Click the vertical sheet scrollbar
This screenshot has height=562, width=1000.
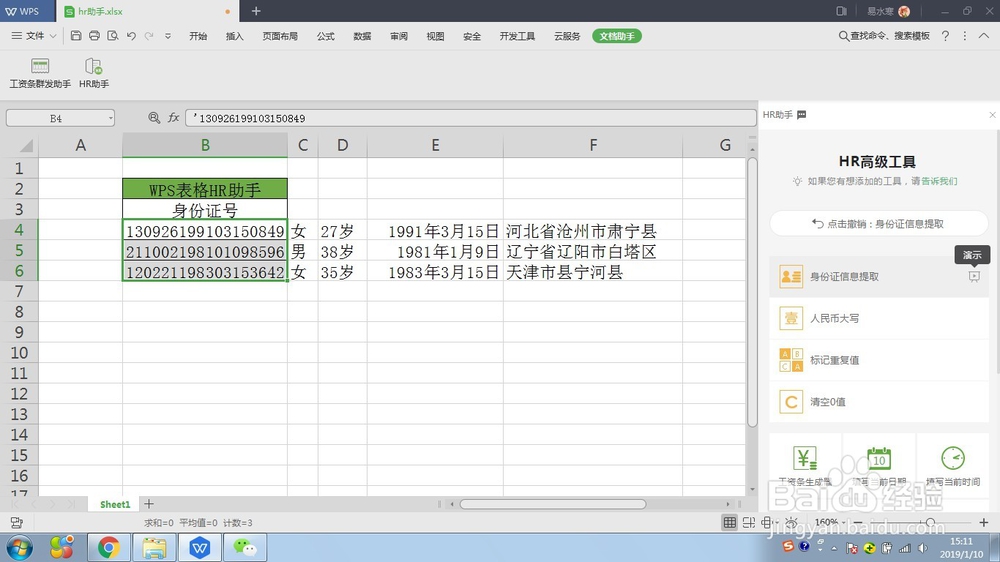752,292
